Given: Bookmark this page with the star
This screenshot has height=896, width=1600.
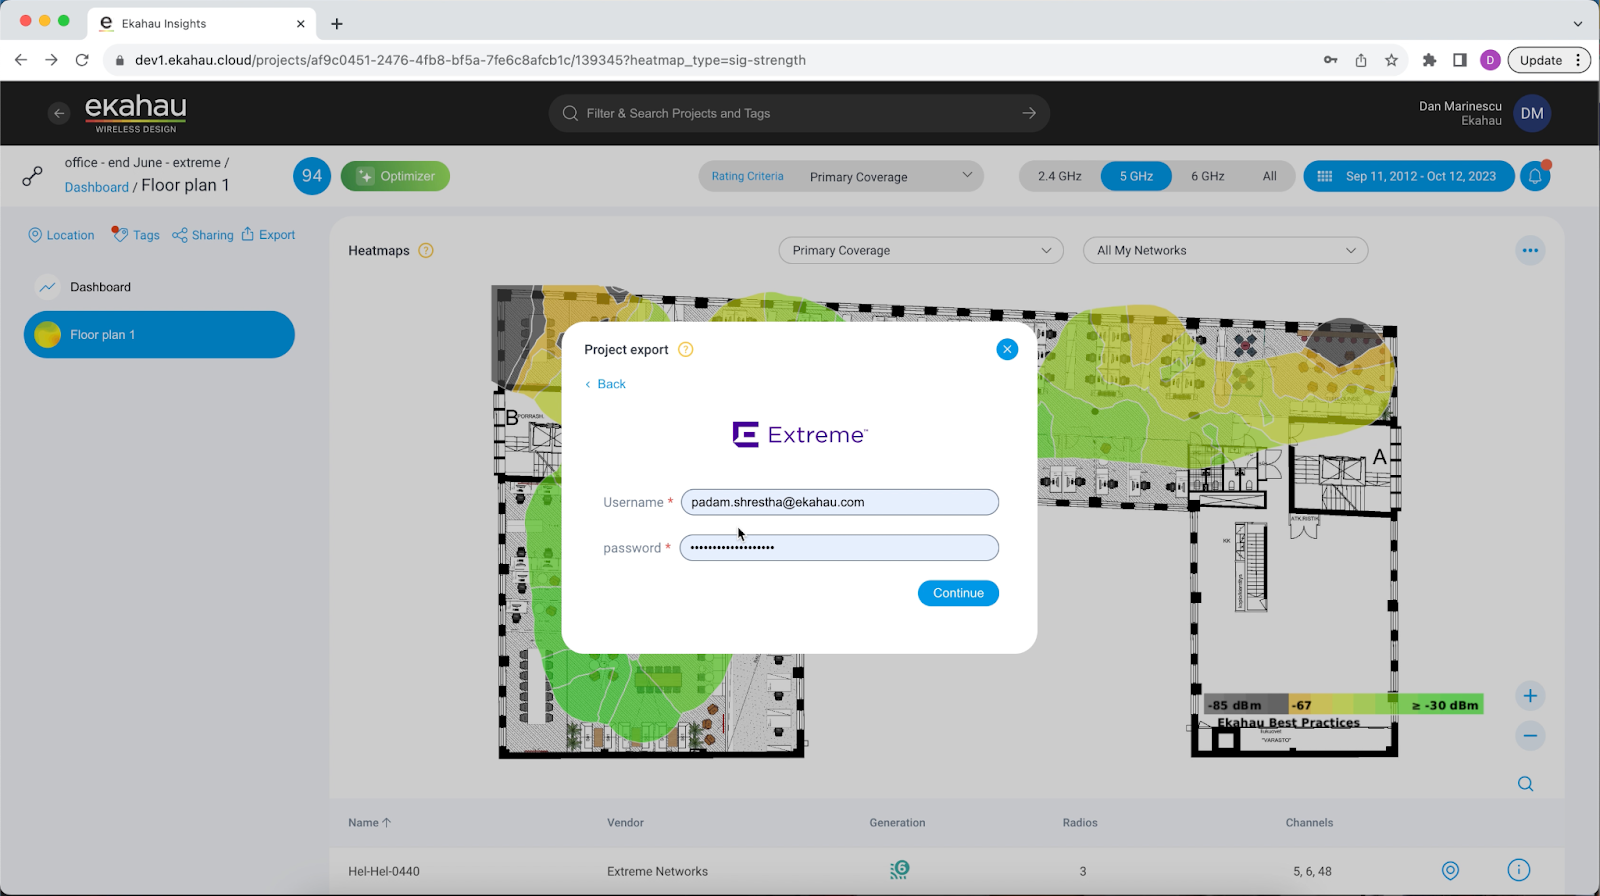Looking at the screenshot, I should pyautogui.click(x=1391, y=60).
